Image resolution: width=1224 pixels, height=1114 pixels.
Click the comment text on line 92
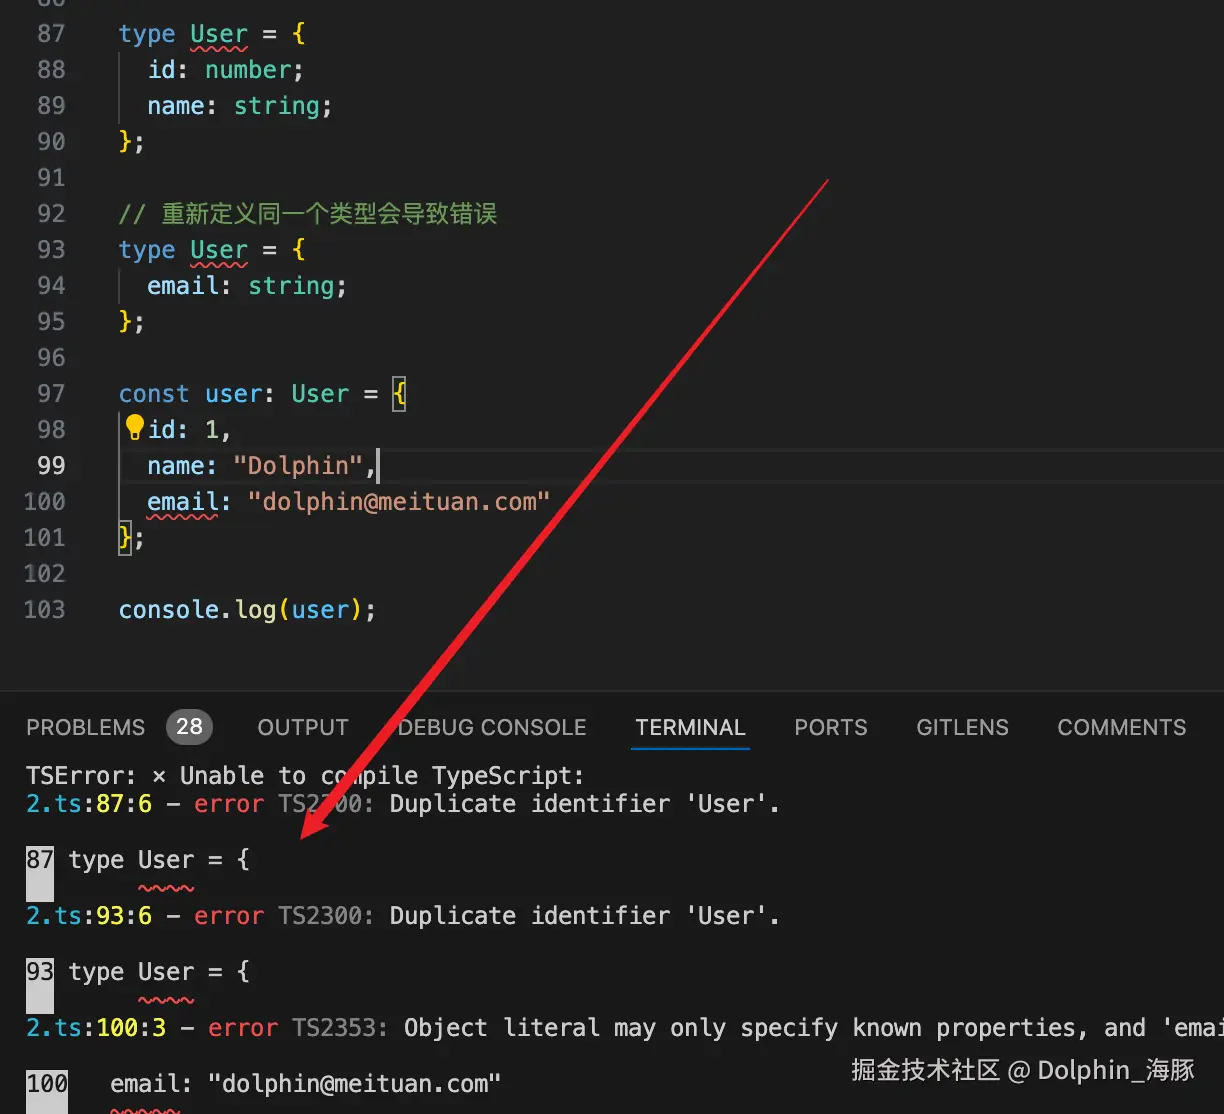308,214
